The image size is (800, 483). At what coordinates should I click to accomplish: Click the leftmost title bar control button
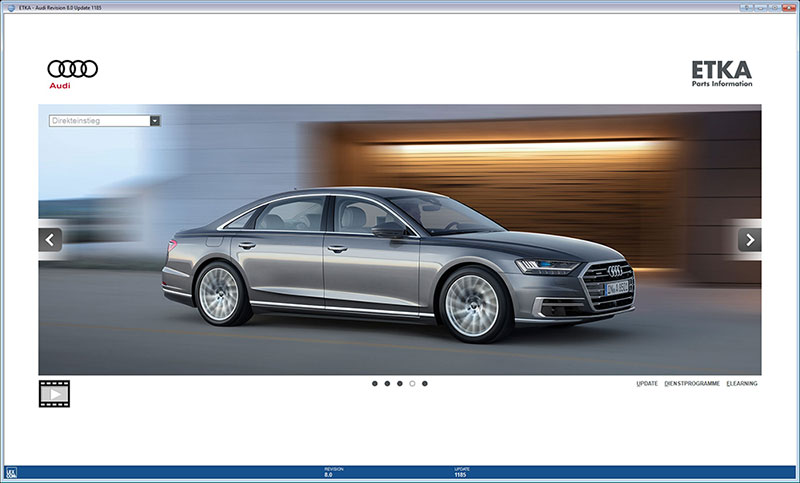747,8
